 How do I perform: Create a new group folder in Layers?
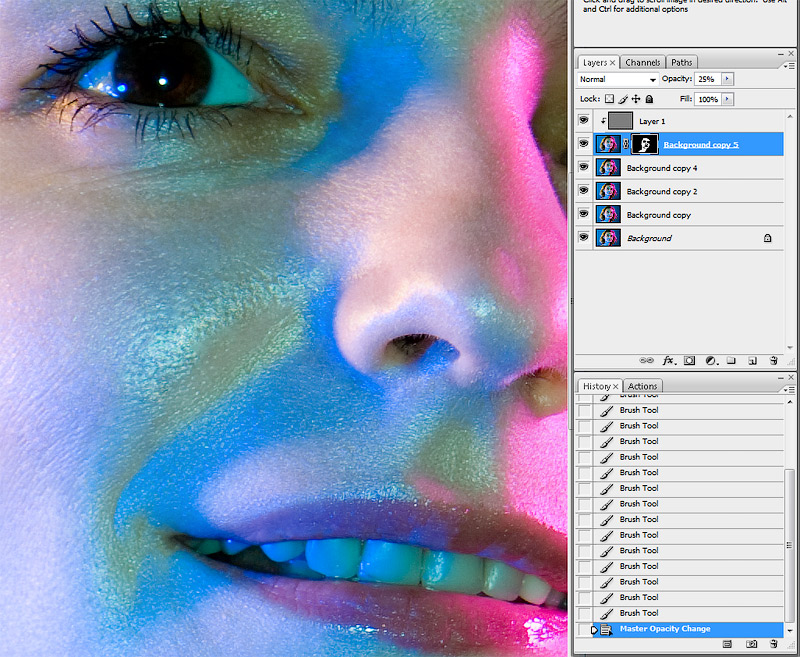click(x=731, y=360)
